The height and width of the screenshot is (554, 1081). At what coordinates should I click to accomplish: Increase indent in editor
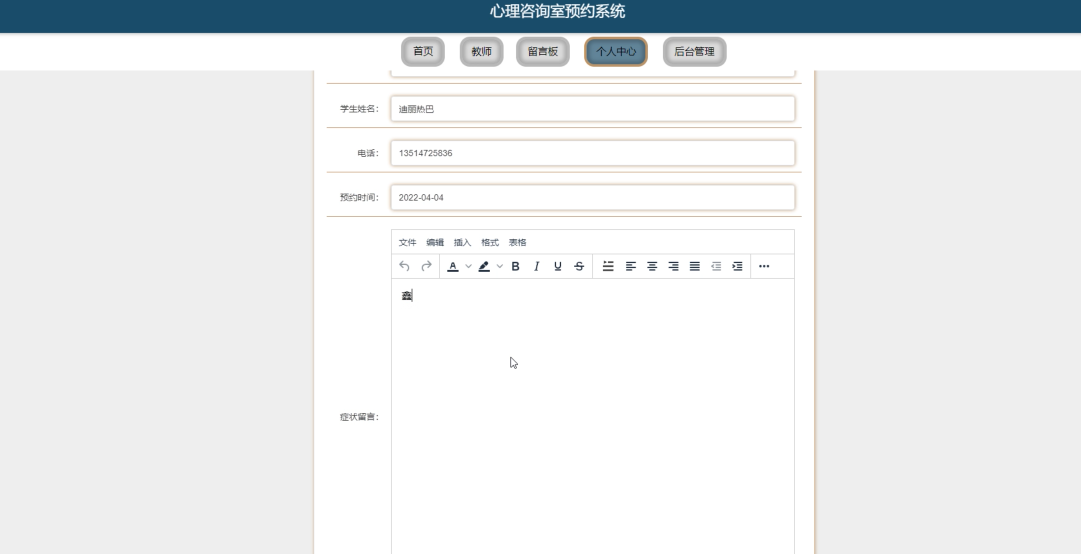point(738,266)
